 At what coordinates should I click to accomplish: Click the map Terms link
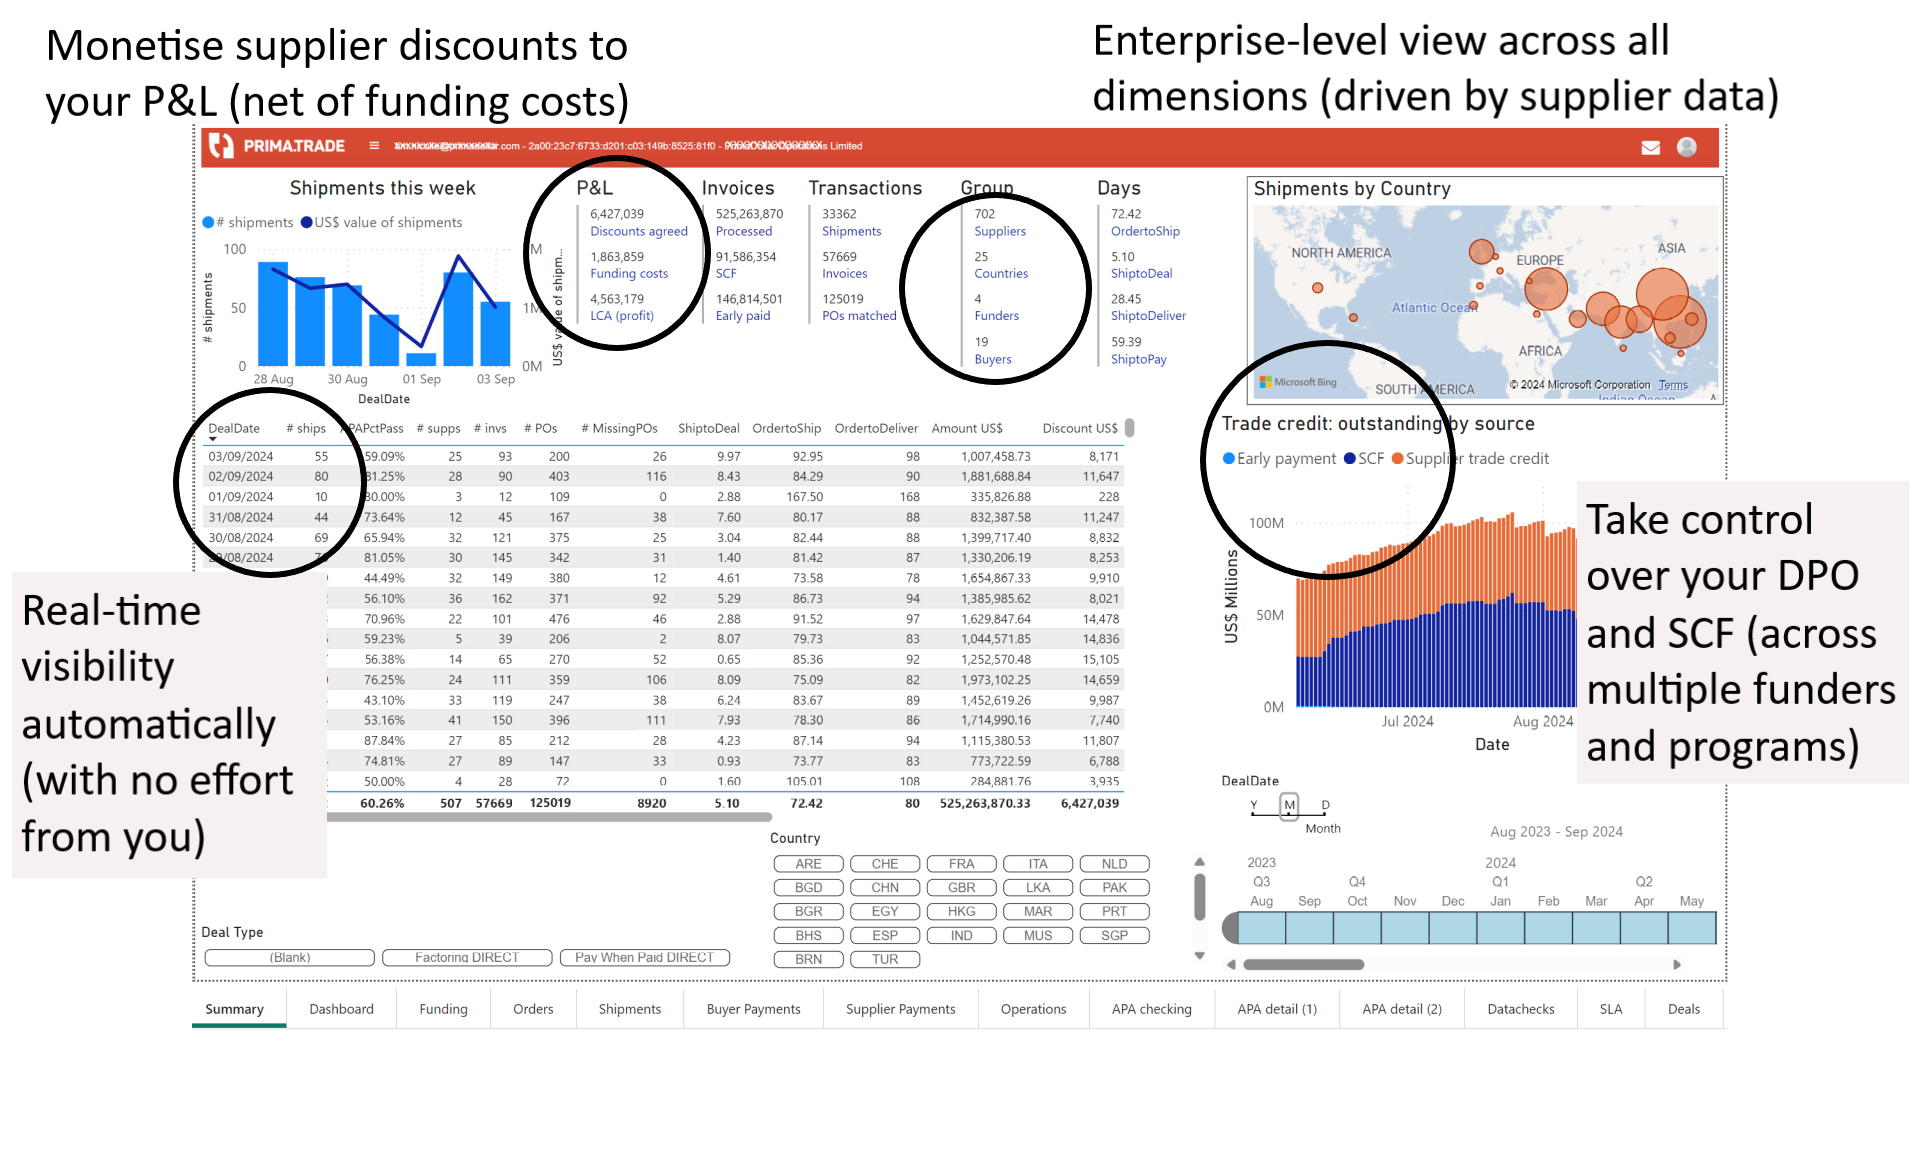tap(1672, 385)
